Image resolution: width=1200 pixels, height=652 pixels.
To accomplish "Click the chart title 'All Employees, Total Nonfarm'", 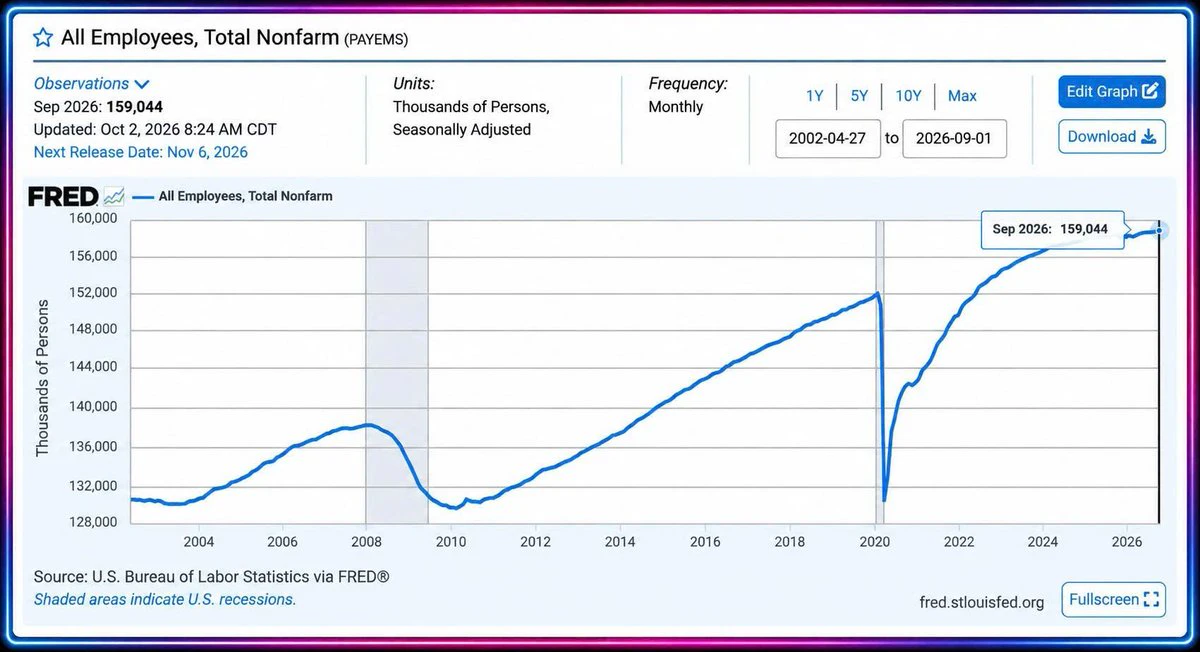I will point(200,38).
